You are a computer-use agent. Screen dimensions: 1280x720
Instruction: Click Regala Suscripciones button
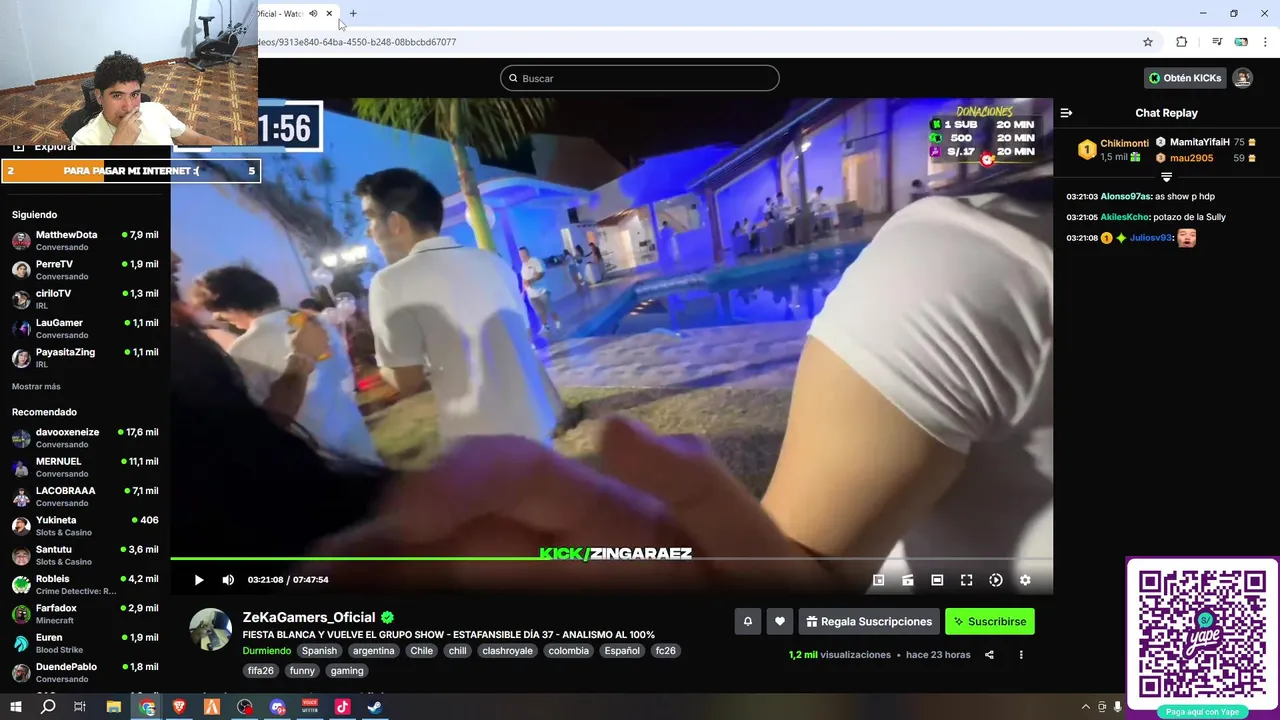click(x=869, y=621)
